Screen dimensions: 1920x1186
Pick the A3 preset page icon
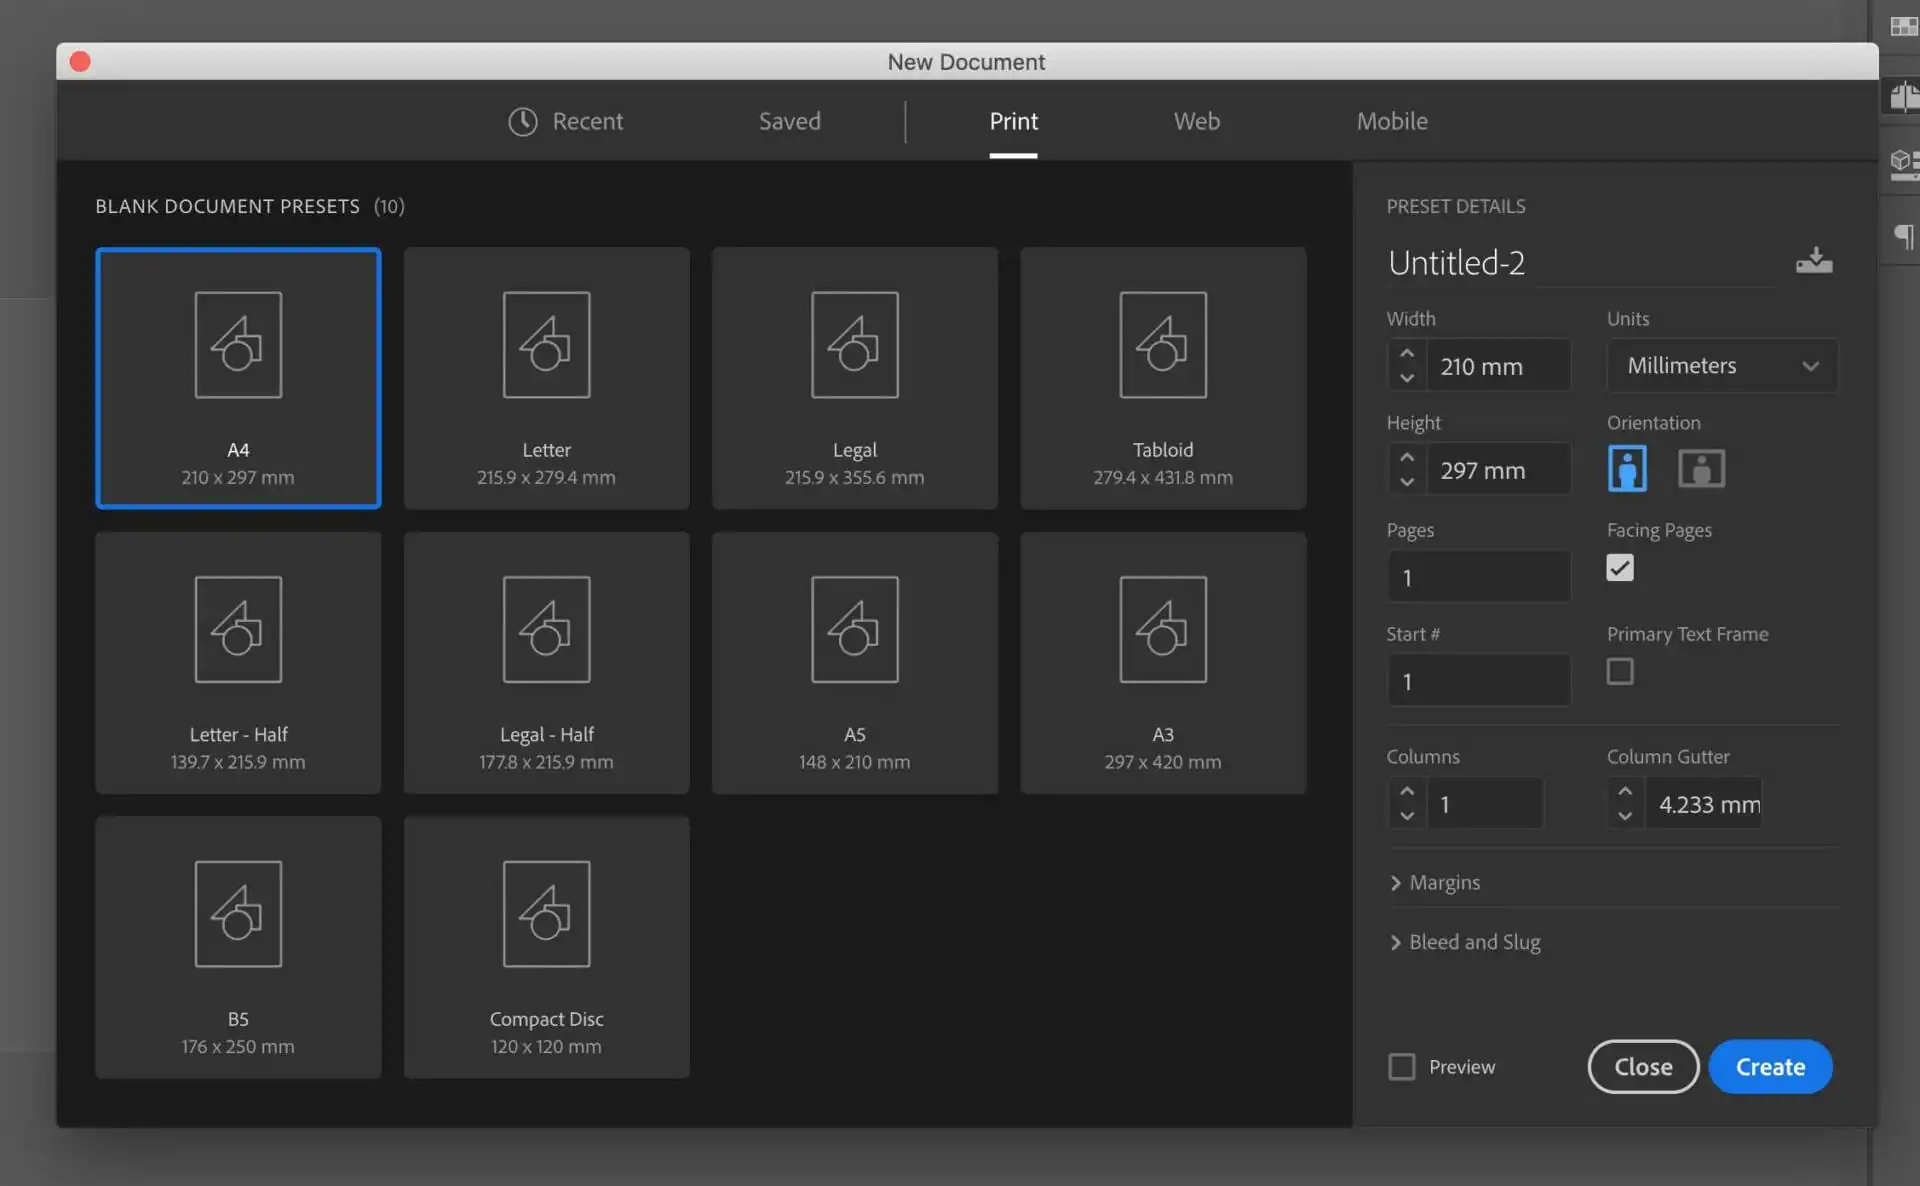point(1163,629)
